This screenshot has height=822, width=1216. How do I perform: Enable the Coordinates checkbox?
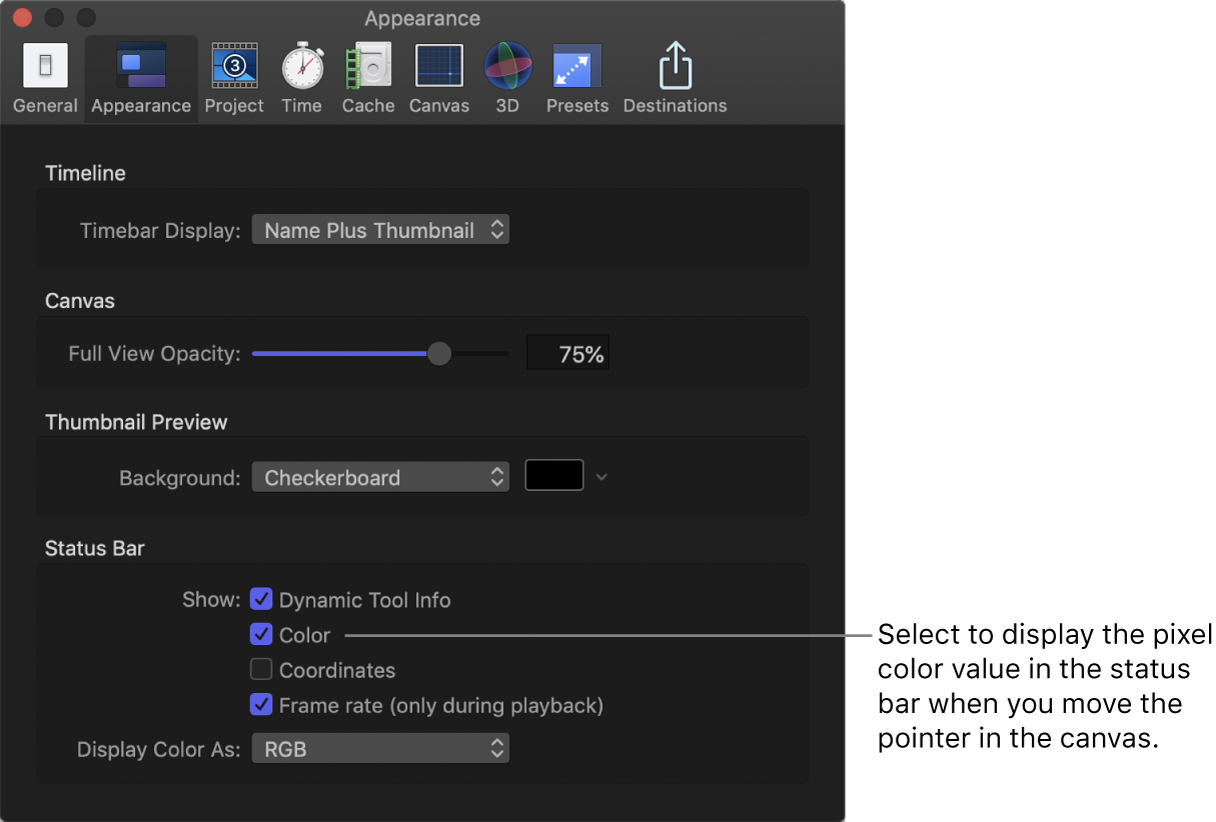(x=261, y=670)
